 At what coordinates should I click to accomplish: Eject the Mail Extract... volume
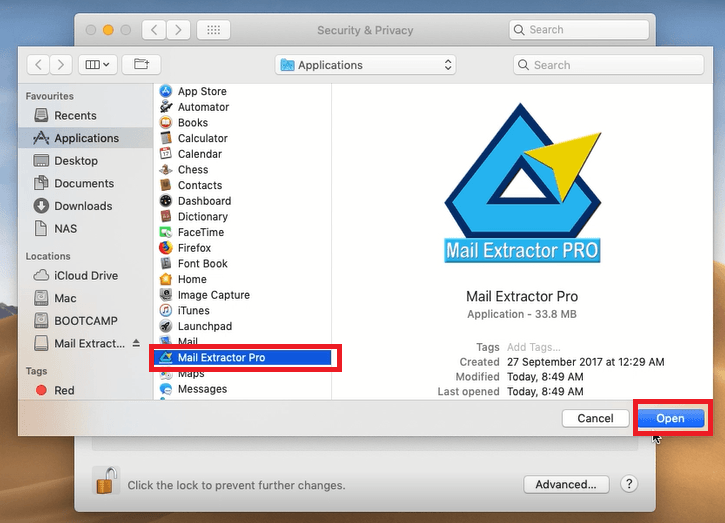[136, 343]
